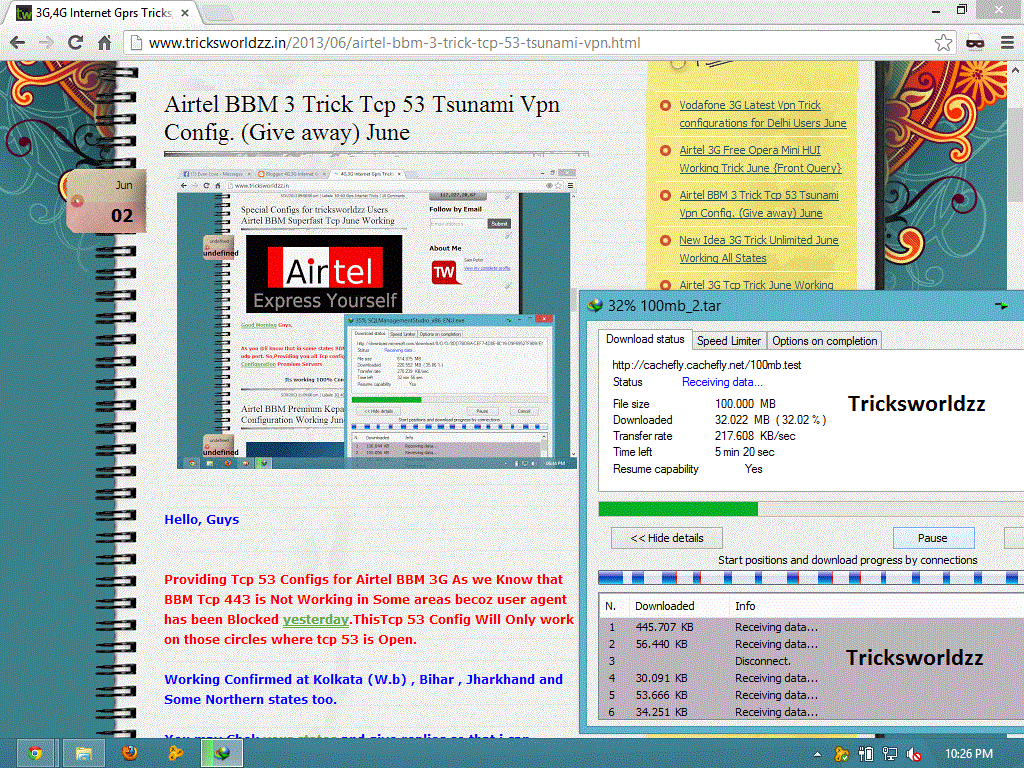The image size is (1024, 768).
Task: Minimize the Chrome window
Action: point(935,11)
